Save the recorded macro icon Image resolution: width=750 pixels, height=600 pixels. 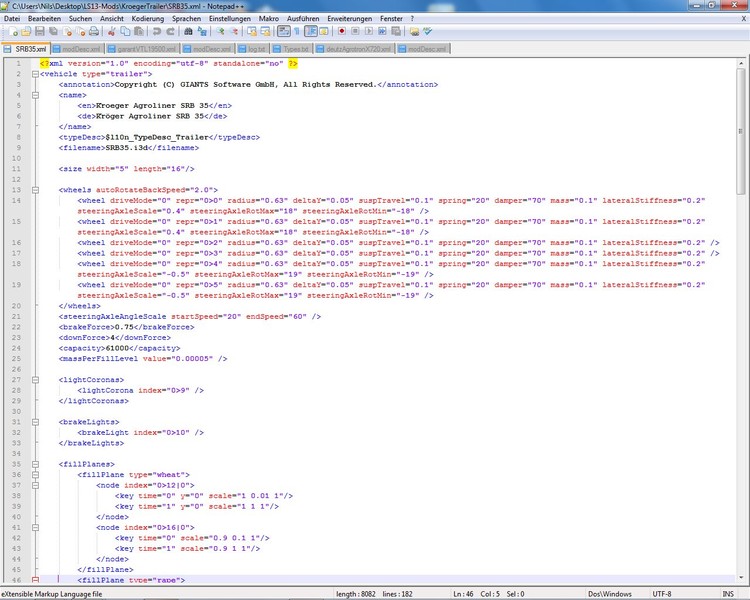(396, 32)
